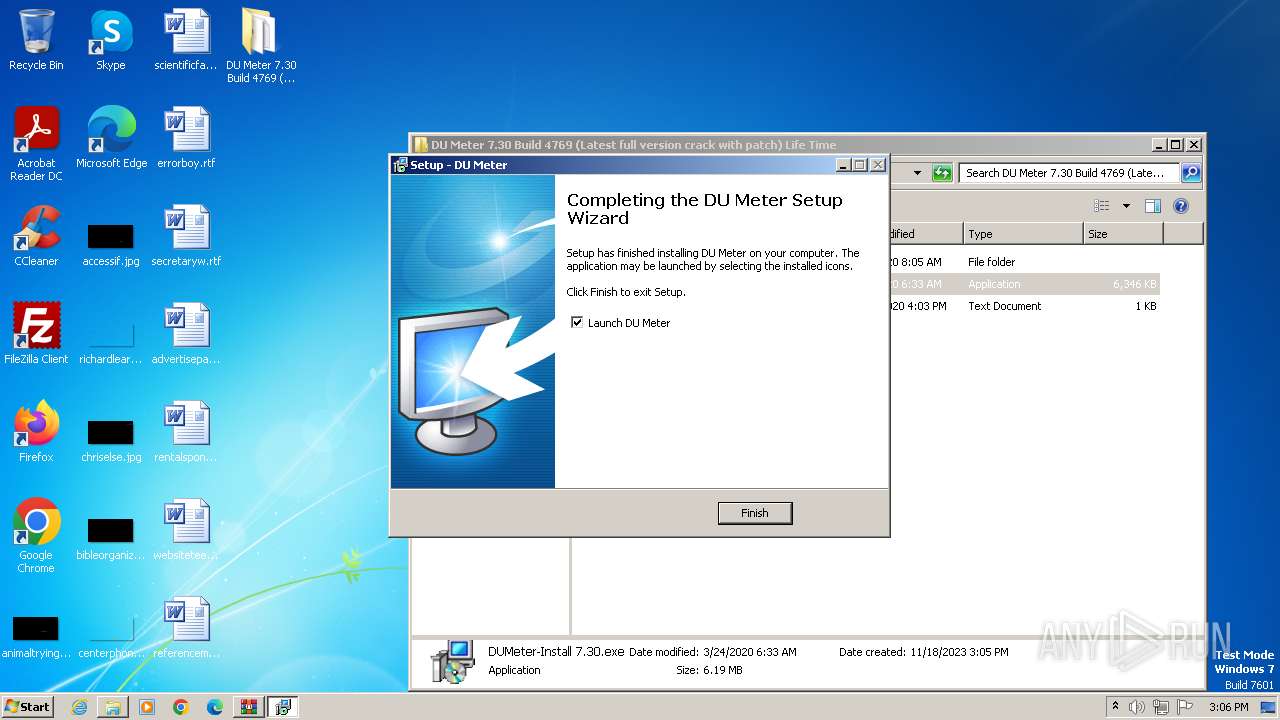Switch to the WinRAR taskbar button
The width and height of the screenshot is (1280, 720).
(x=249, y=707)
